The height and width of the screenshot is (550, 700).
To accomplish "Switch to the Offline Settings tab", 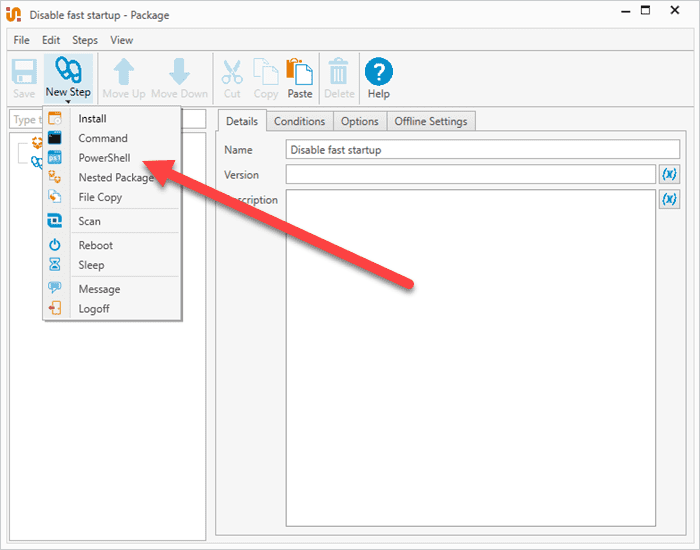I will pyautogui.click(x=431, y=121).
